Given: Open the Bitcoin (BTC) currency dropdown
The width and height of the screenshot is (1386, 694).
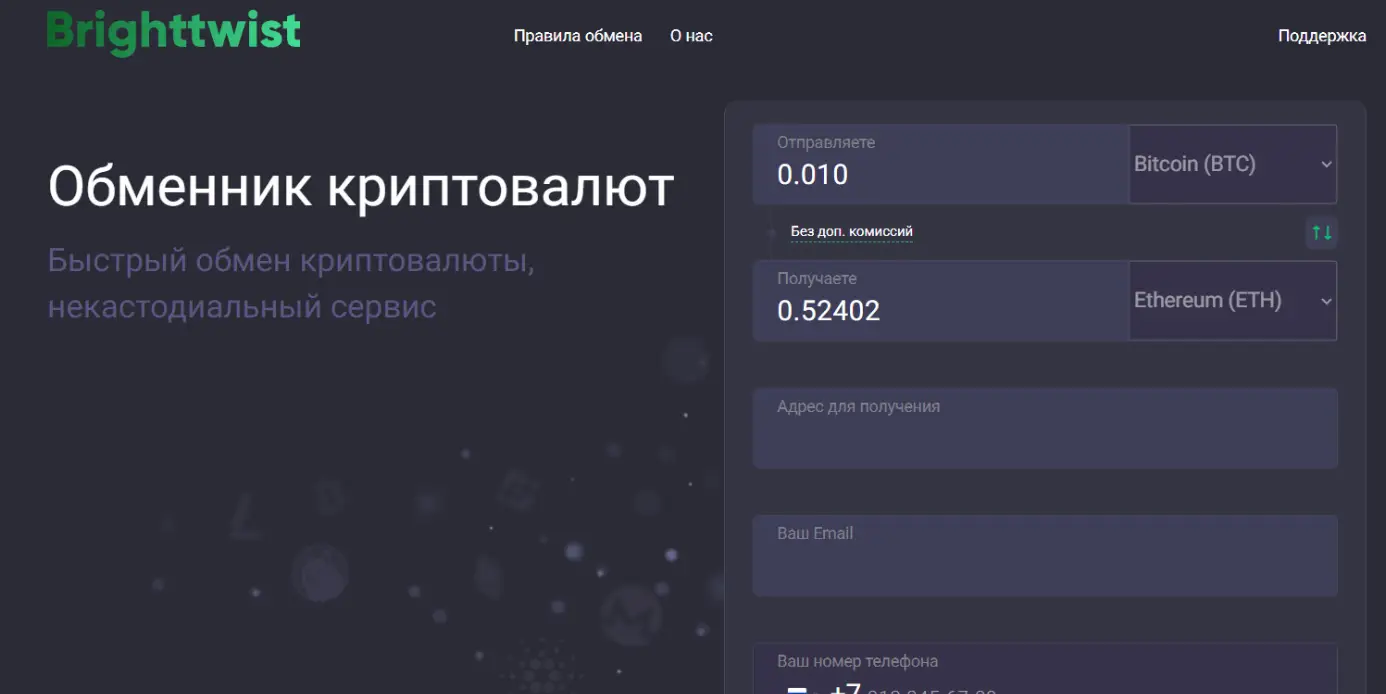Looking at the screenshot, I should pyautogui.click(x=1232, y=164).
